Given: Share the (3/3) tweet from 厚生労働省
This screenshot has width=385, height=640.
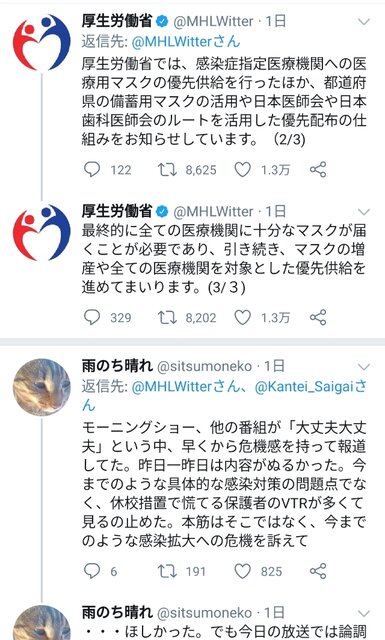Looking at the screenshot, I should 318,317.
